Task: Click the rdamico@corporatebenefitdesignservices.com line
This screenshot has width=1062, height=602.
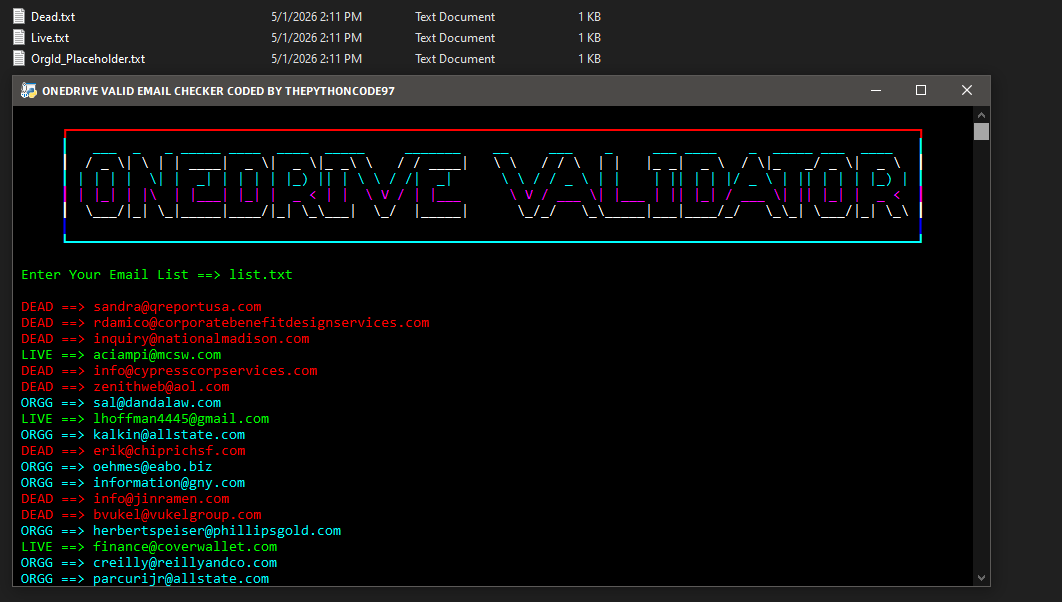Action: (x=225, y=322)
